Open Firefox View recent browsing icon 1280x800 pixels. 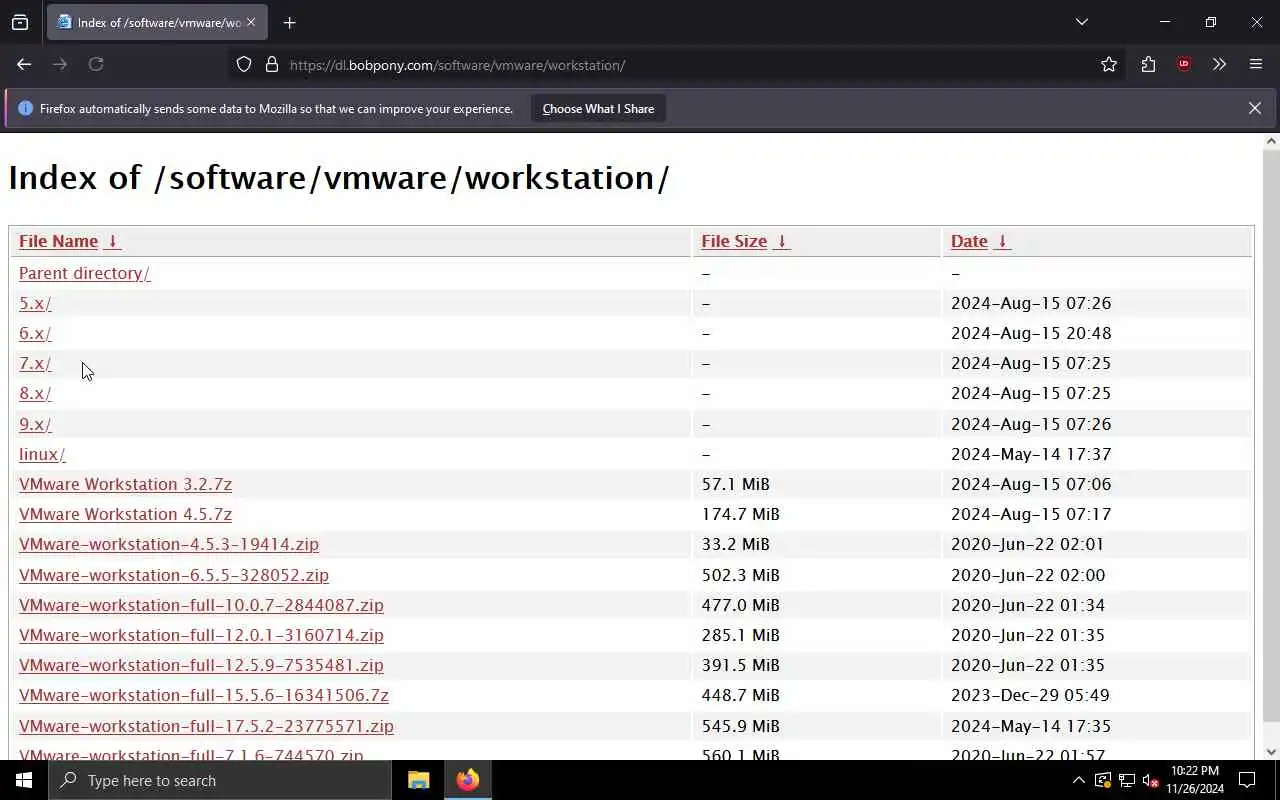click(20, 22)
